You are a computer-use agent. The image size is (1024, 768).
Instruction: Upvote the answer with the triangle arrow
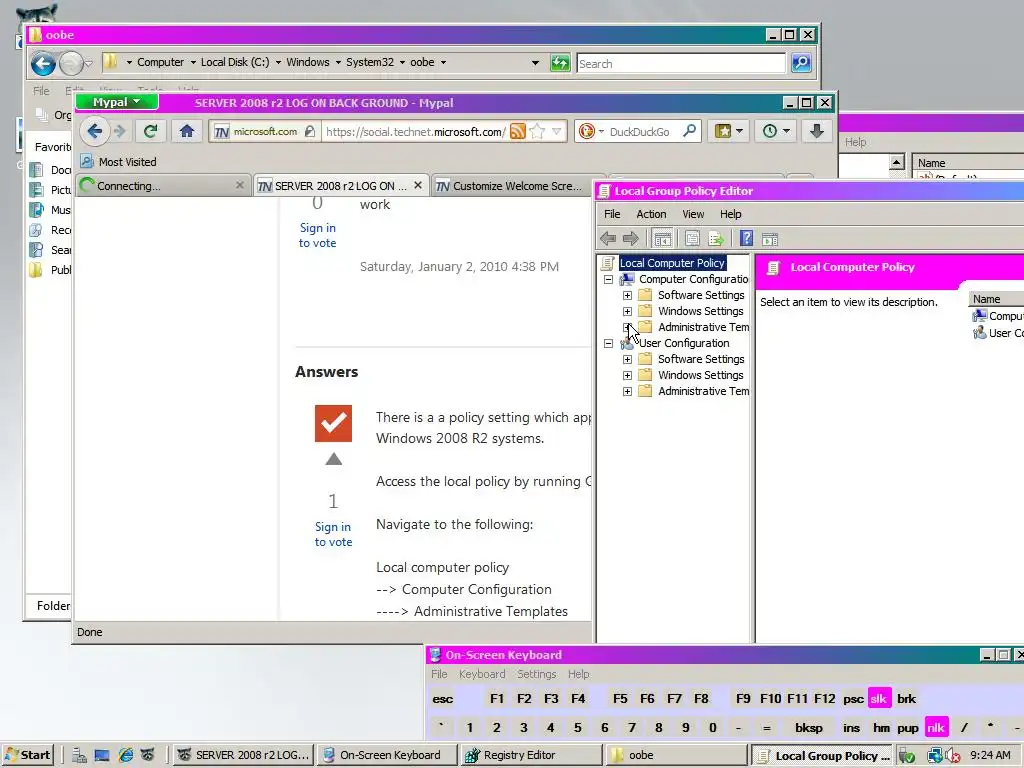pos(334,459)
